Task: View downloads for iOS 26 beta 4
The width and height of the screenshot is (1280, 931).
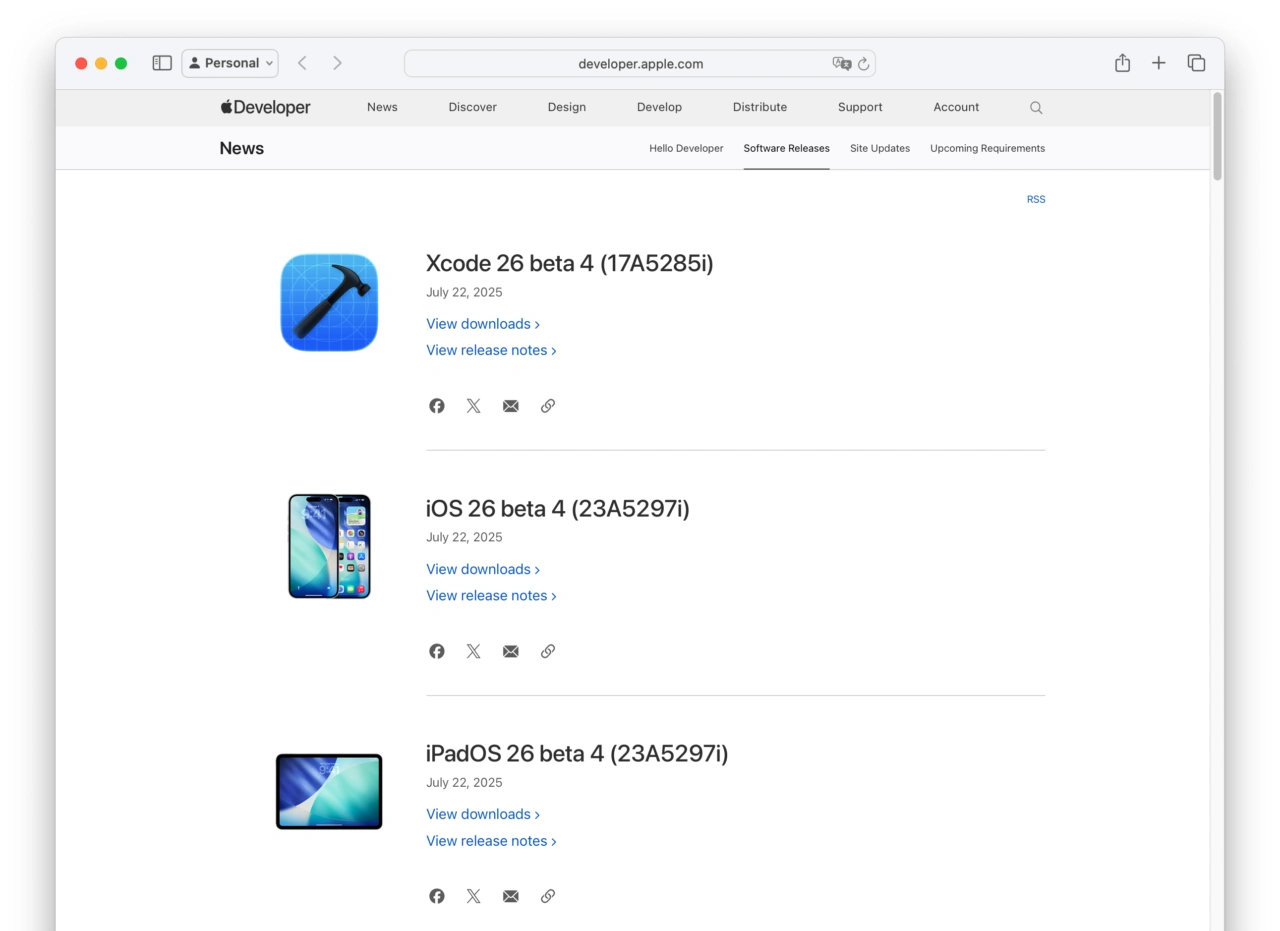Action: click(482, 569)
